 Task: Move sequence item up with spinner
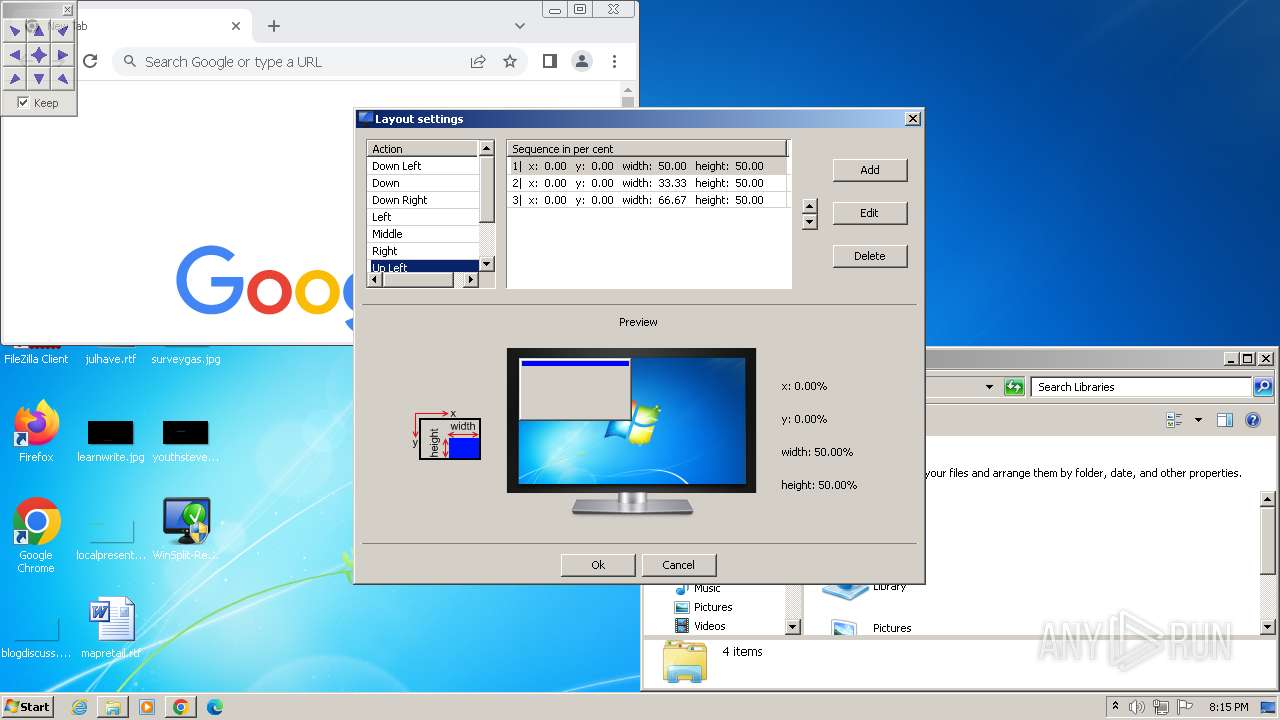coord(810,207)
